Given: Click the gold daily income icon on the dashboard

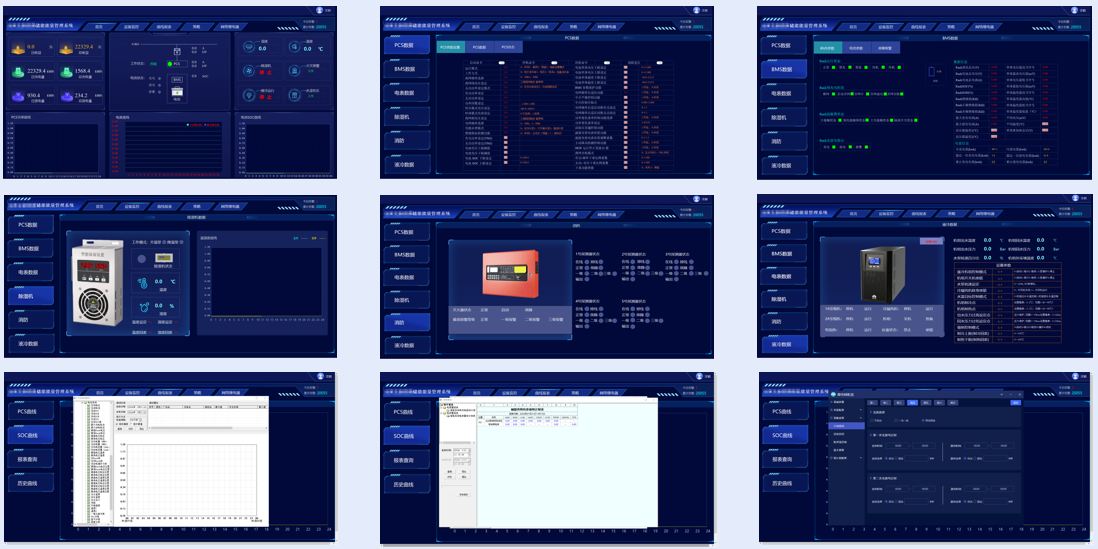Looking at the screenshot, I should (x=18, y=48).
